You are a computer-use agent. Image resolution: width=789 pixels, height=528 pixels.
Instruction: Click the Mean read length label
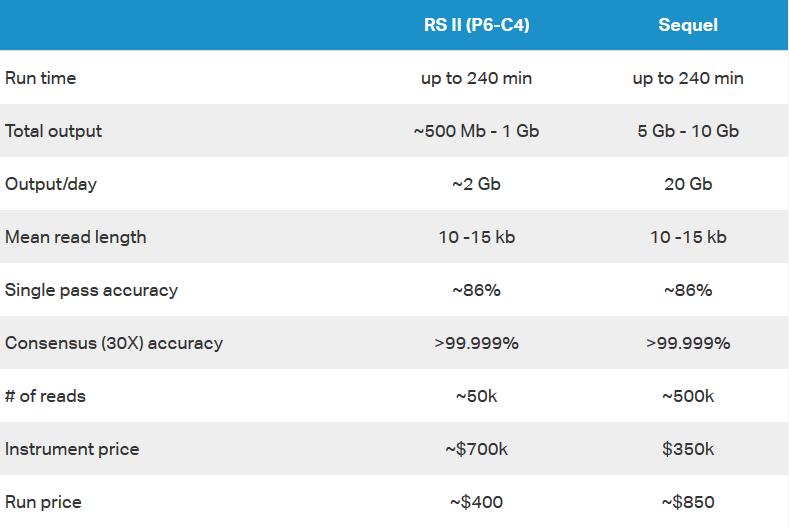[x=75, y=237]
